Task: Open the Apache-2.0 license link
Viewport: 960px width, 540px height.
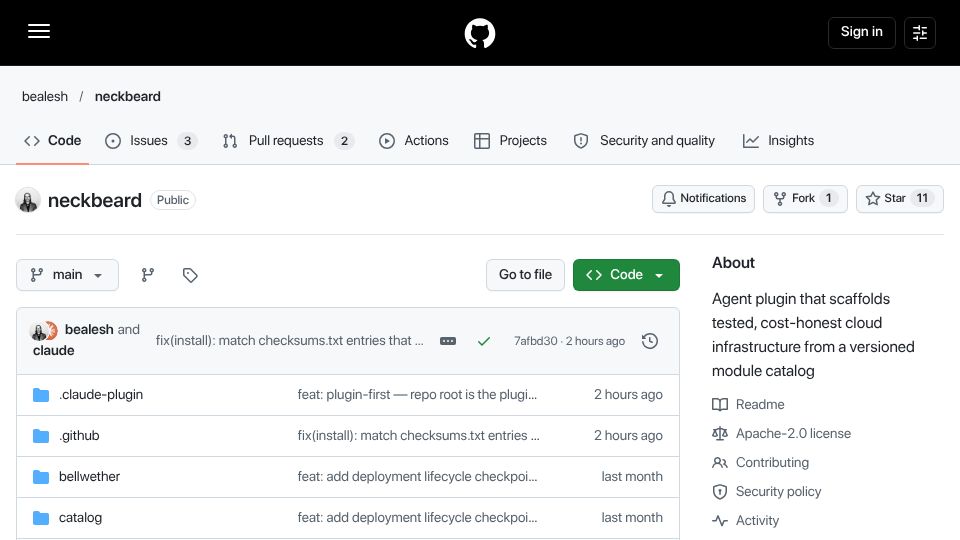Action: click(781, 433)
